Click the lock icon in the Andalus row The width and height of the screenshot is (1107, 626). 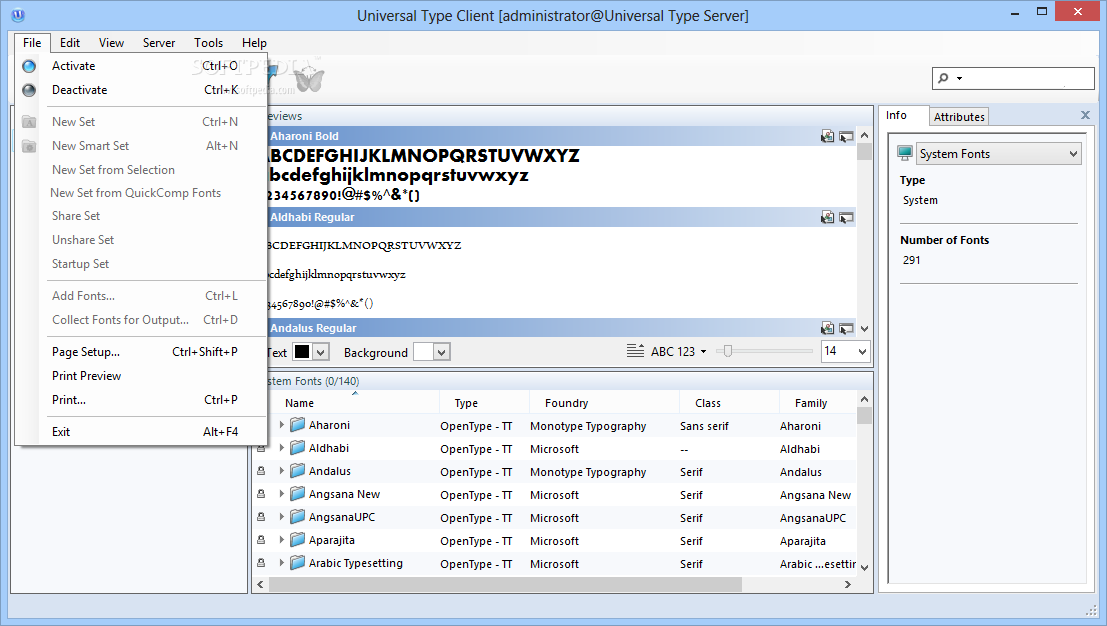click(x=261, y=471)
